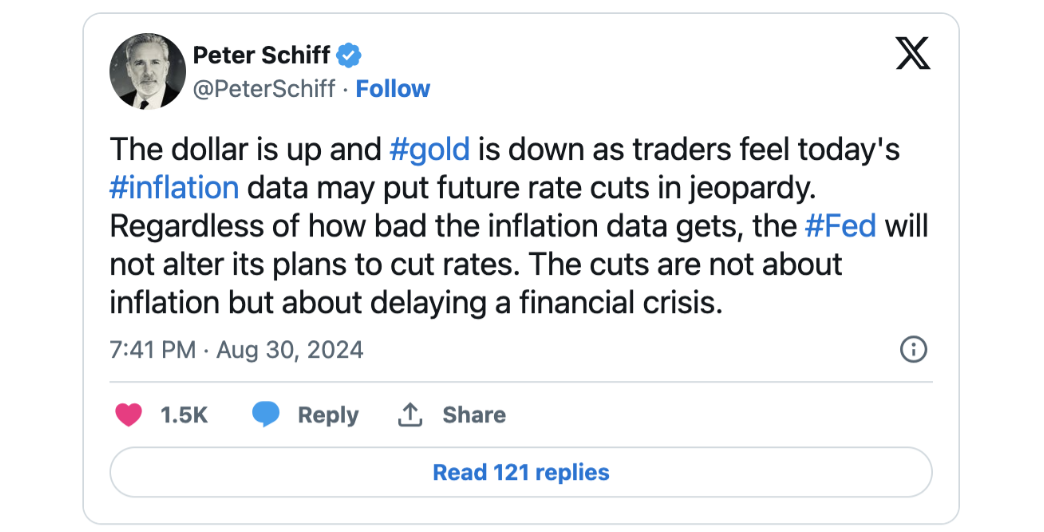Click the Reply text label
Viewport: 1044px width, 532px height.
coord(328,415)
